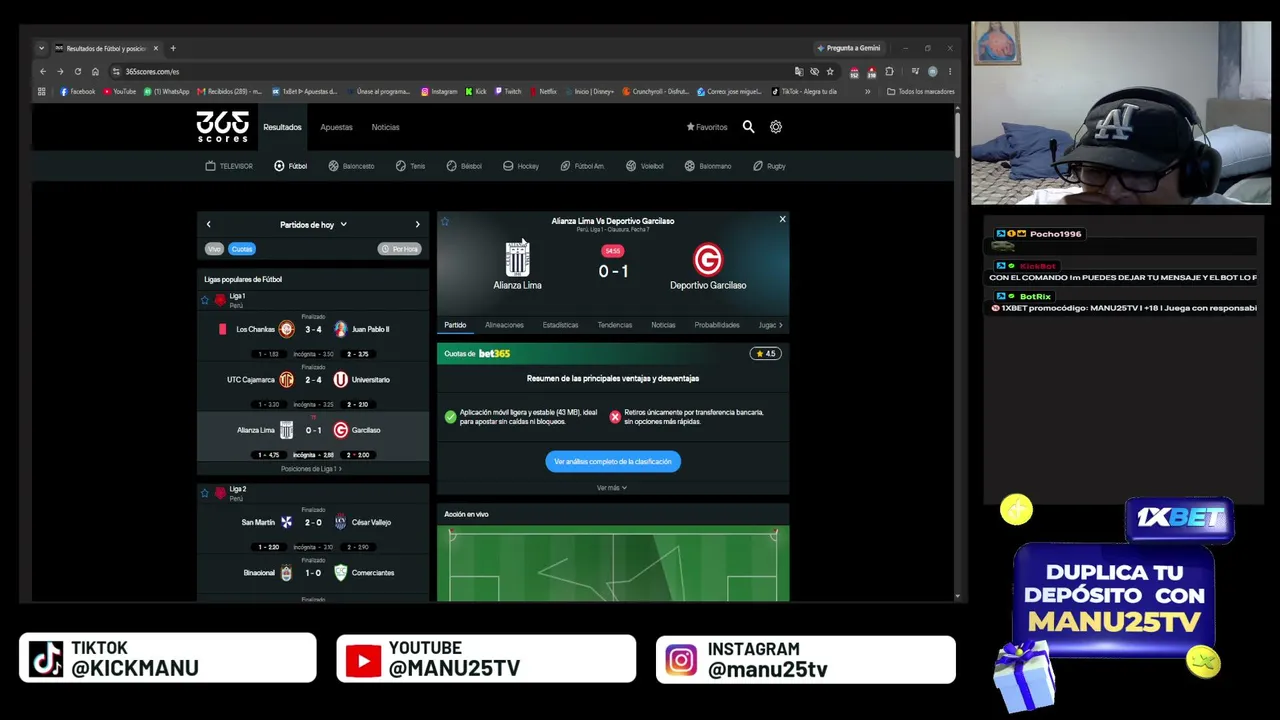Switch to the Estadísticas tab
1280x720 pixels.
[560, 325]
